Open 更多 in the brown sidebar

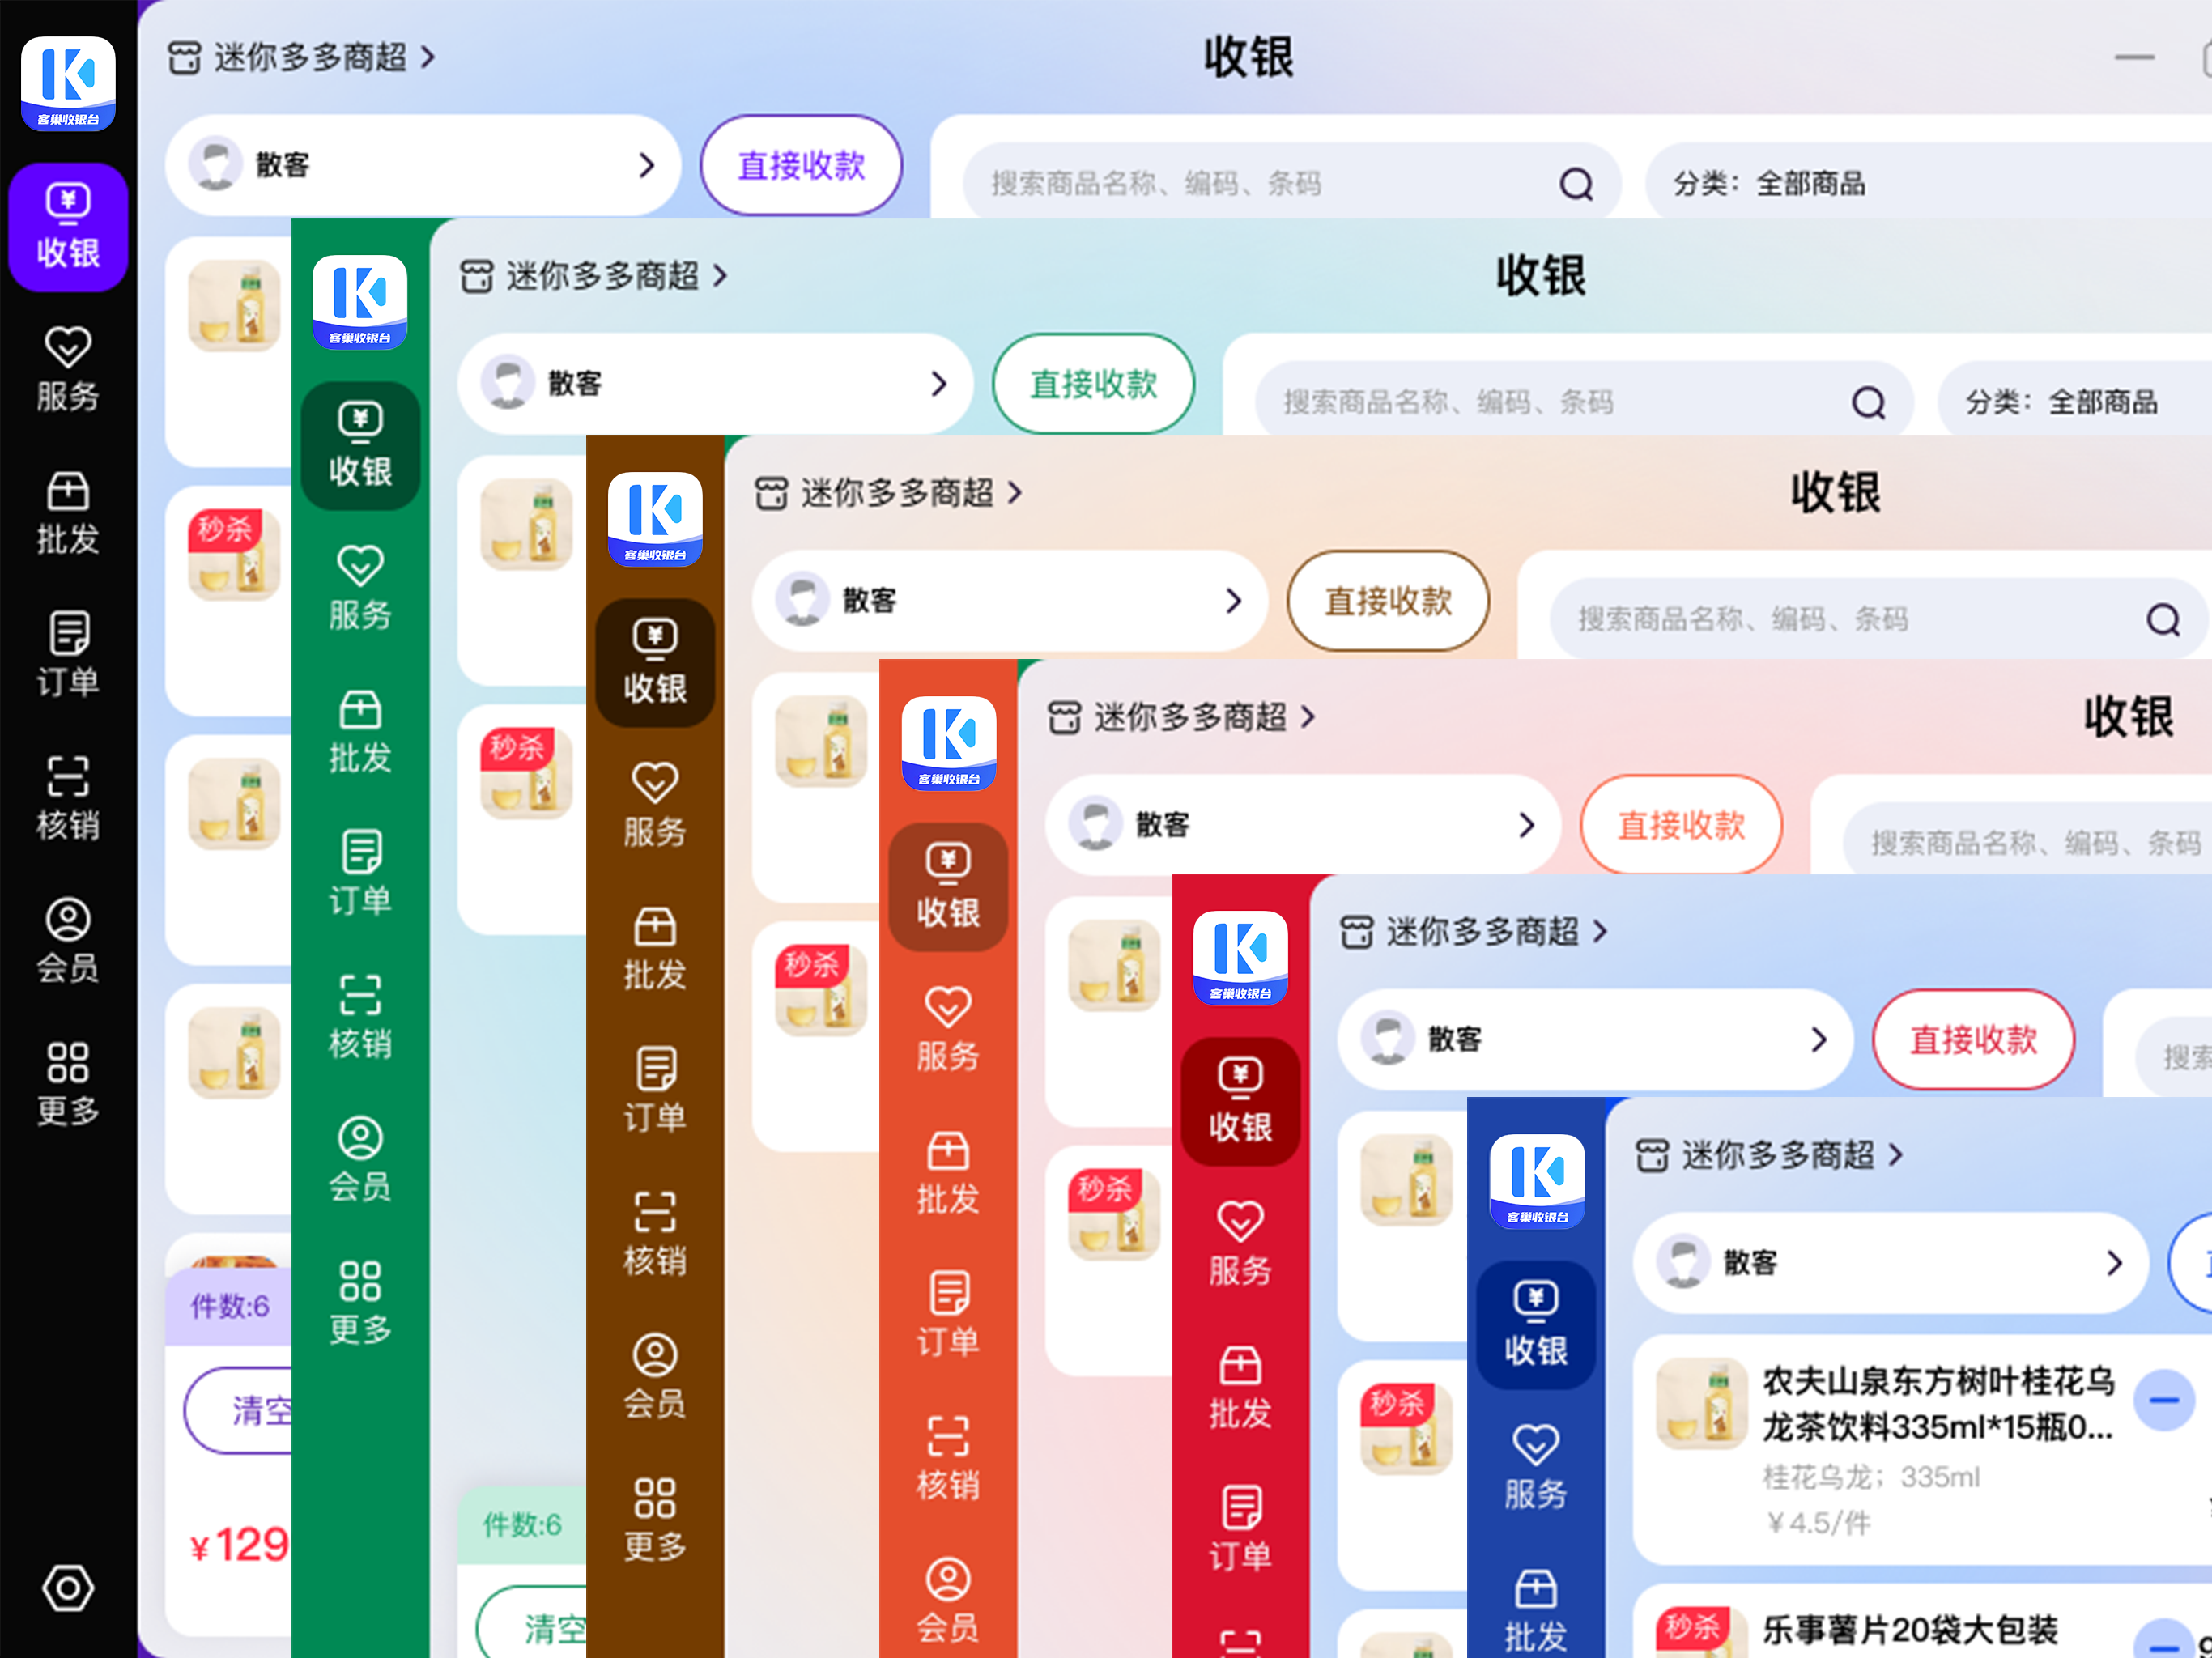click(x=655, y=1521)
